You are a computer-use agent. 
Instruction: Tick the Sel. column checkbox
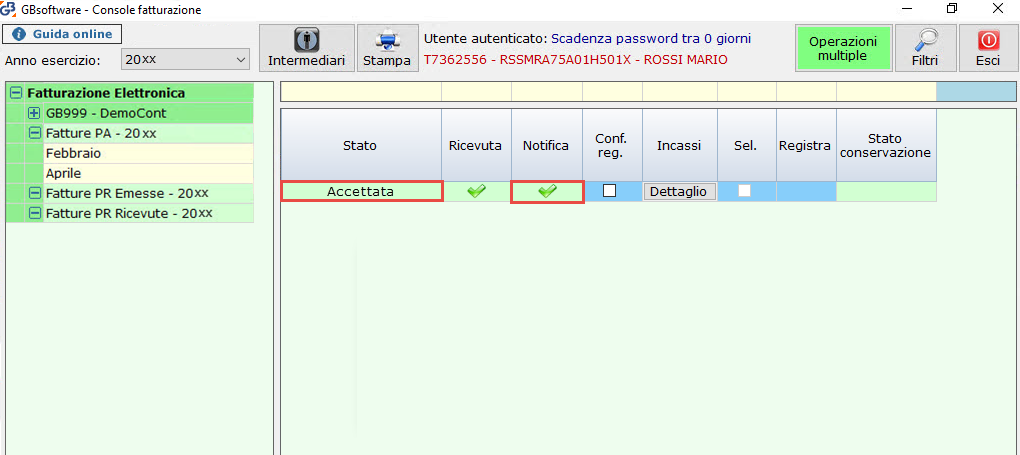click(x=744, y=191)
